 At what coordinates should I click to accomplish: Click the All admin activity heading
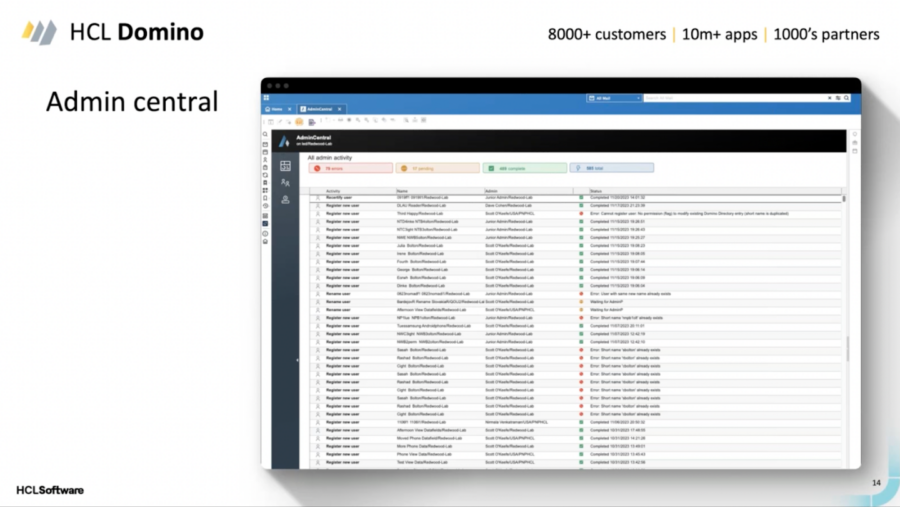[x=329, y=157]
